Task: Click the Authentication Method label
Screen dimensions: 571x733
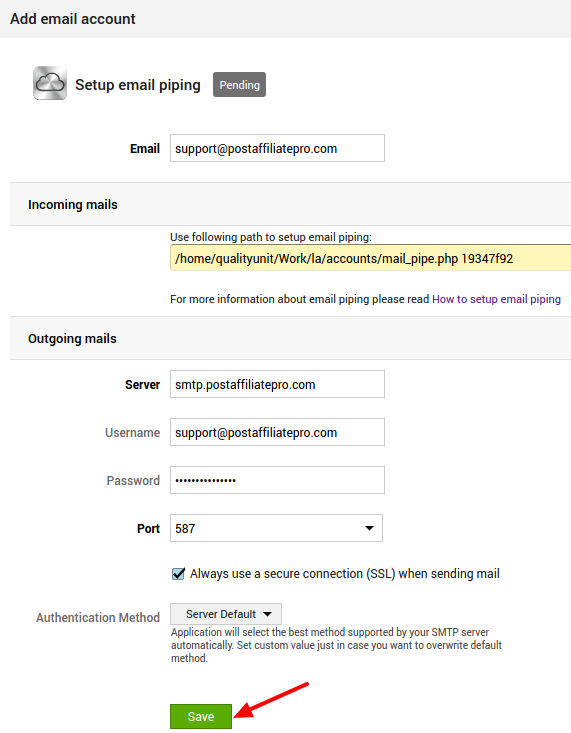Action: coord(98,618)
